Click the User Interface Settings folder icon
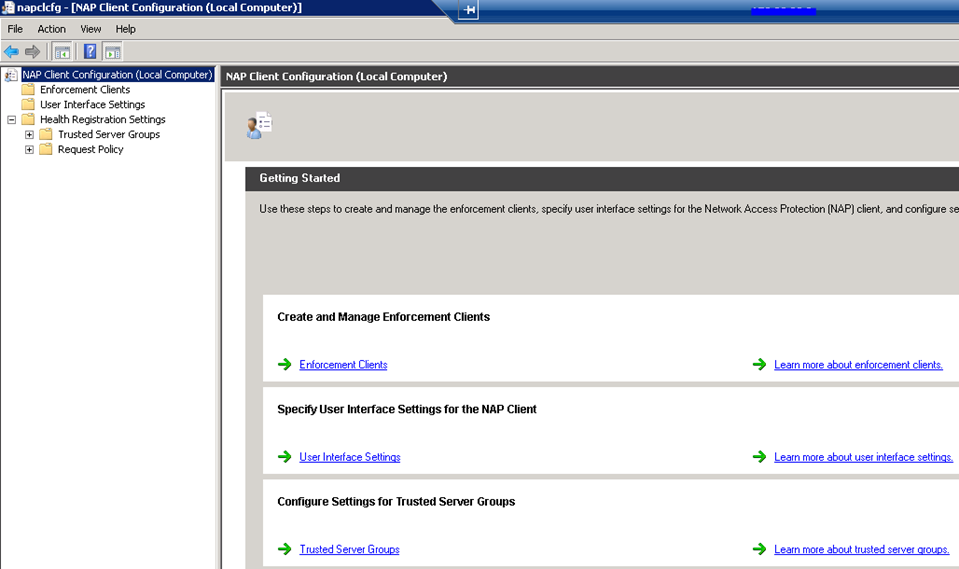This screenshot has height=569, width=959. point(28,105)
